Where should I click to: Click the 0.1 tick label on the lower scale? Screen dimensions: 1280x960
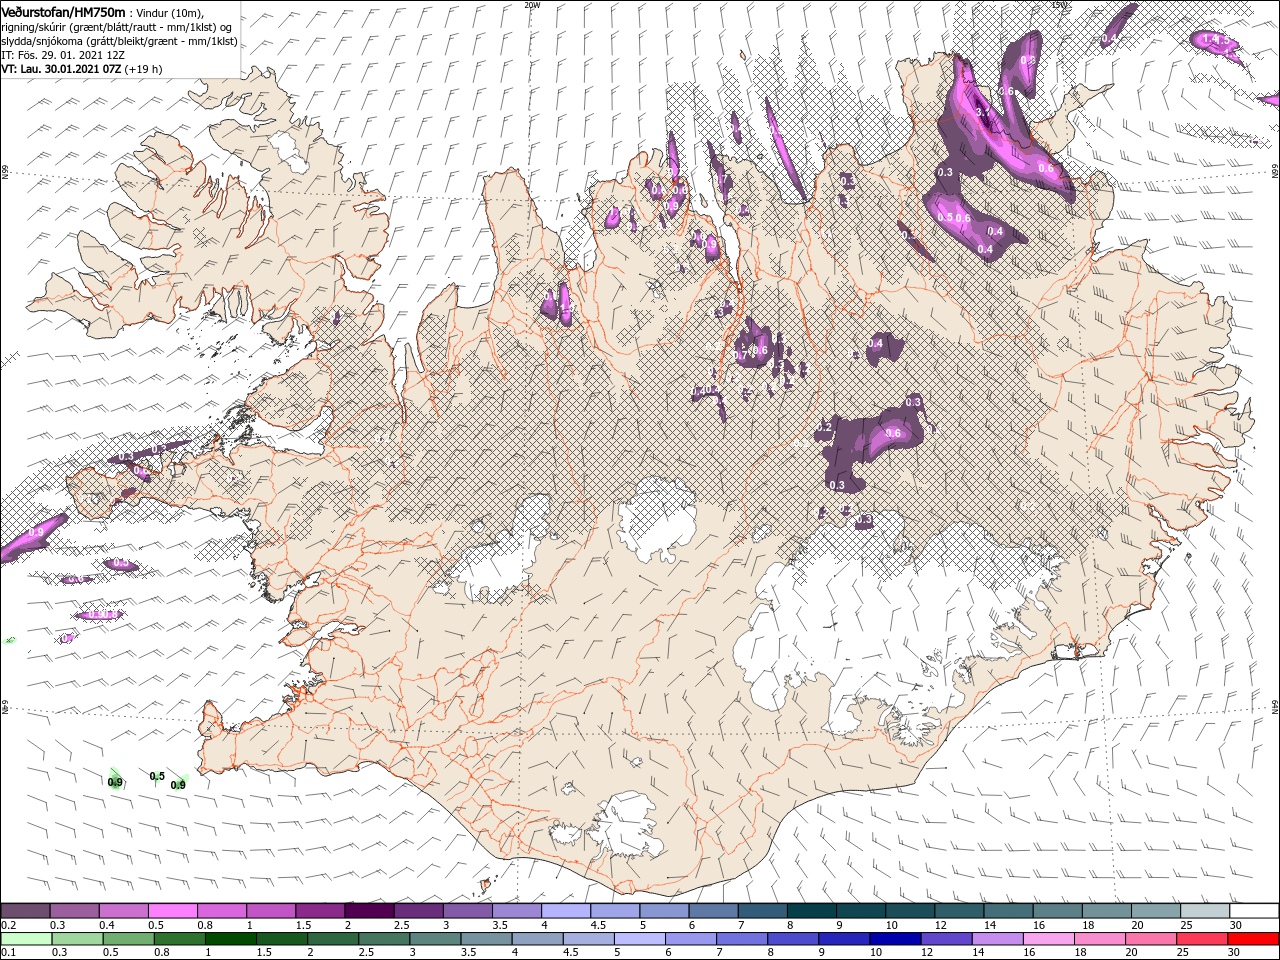coord(7,953)
